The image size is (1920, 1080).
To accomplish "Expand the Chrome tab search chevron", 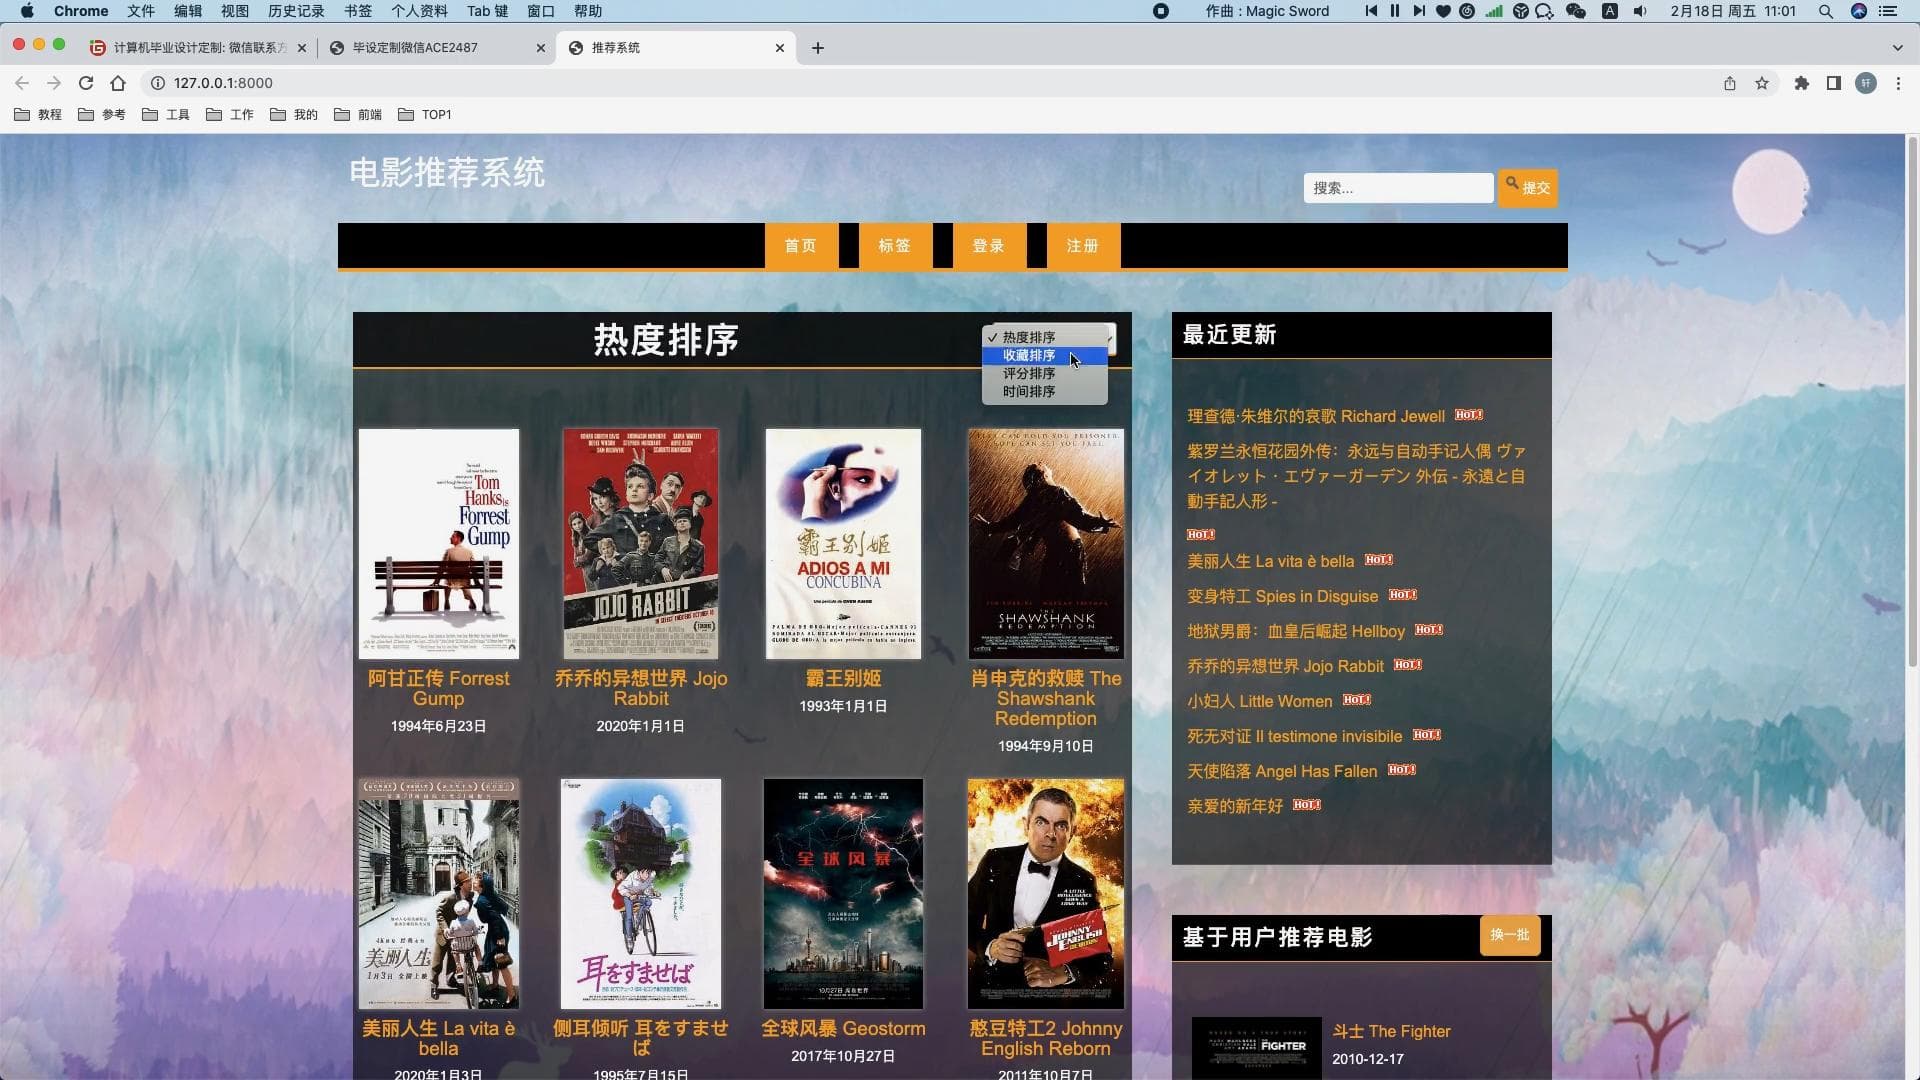I will click(1897, 48).
